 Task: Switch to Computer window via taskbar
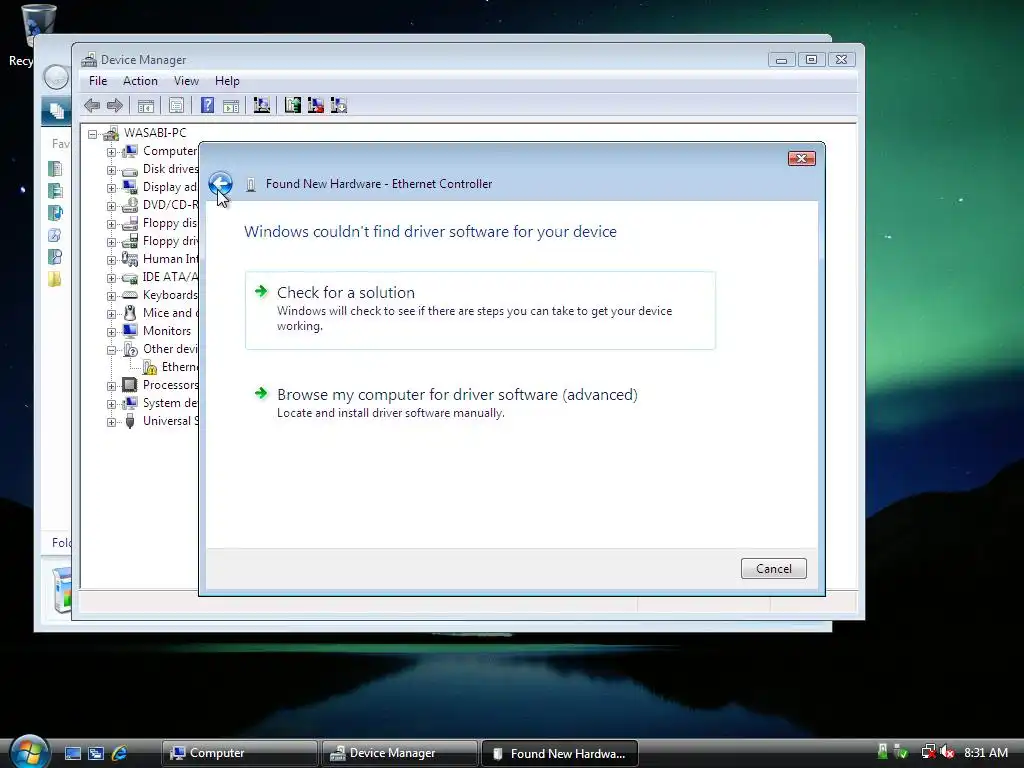pyautogui.click(x=240, y=753)
